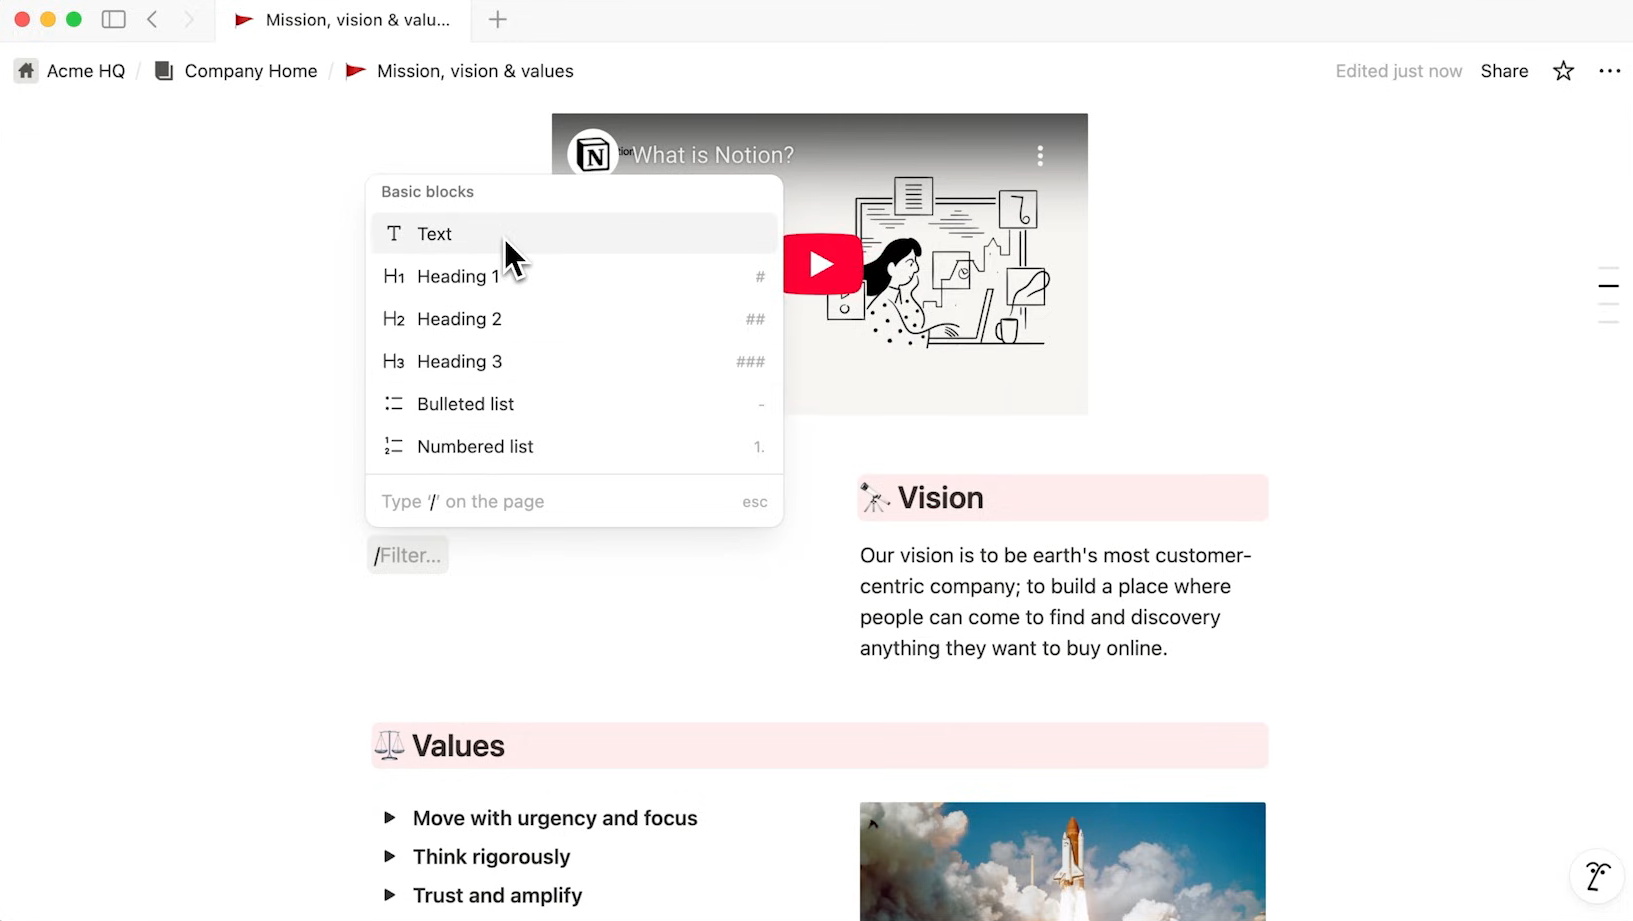Open Acme HQ breadcrumb link
Image resolution: width=1633 pixels, height=921 pixels.
[86, 71]
